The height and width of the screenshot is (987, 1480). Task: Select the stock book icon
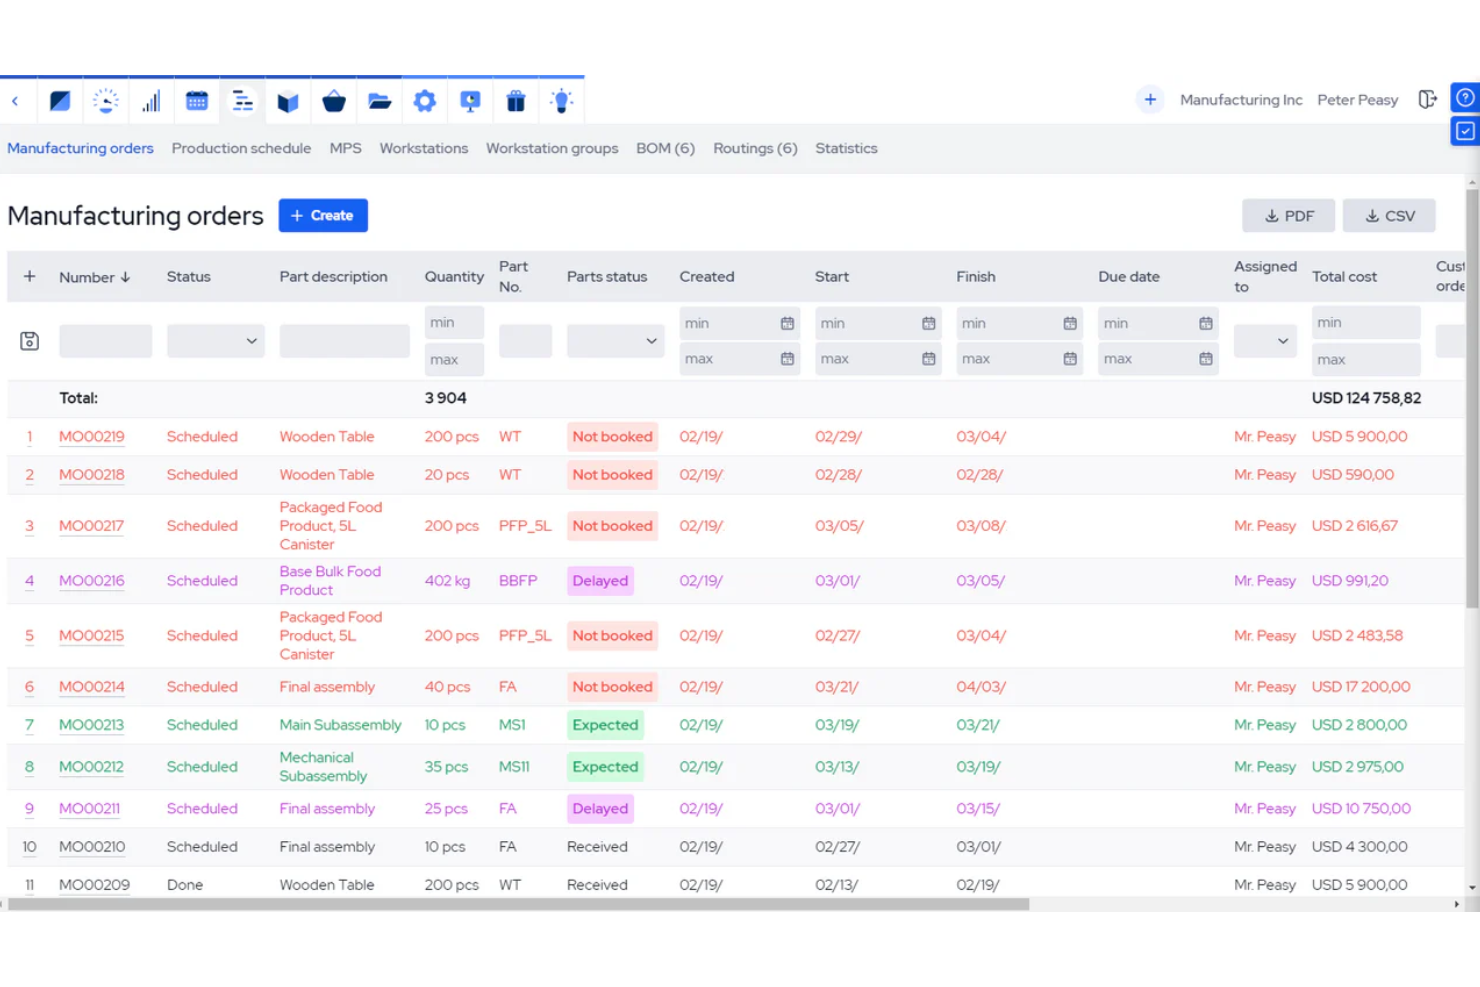(288, 100)
